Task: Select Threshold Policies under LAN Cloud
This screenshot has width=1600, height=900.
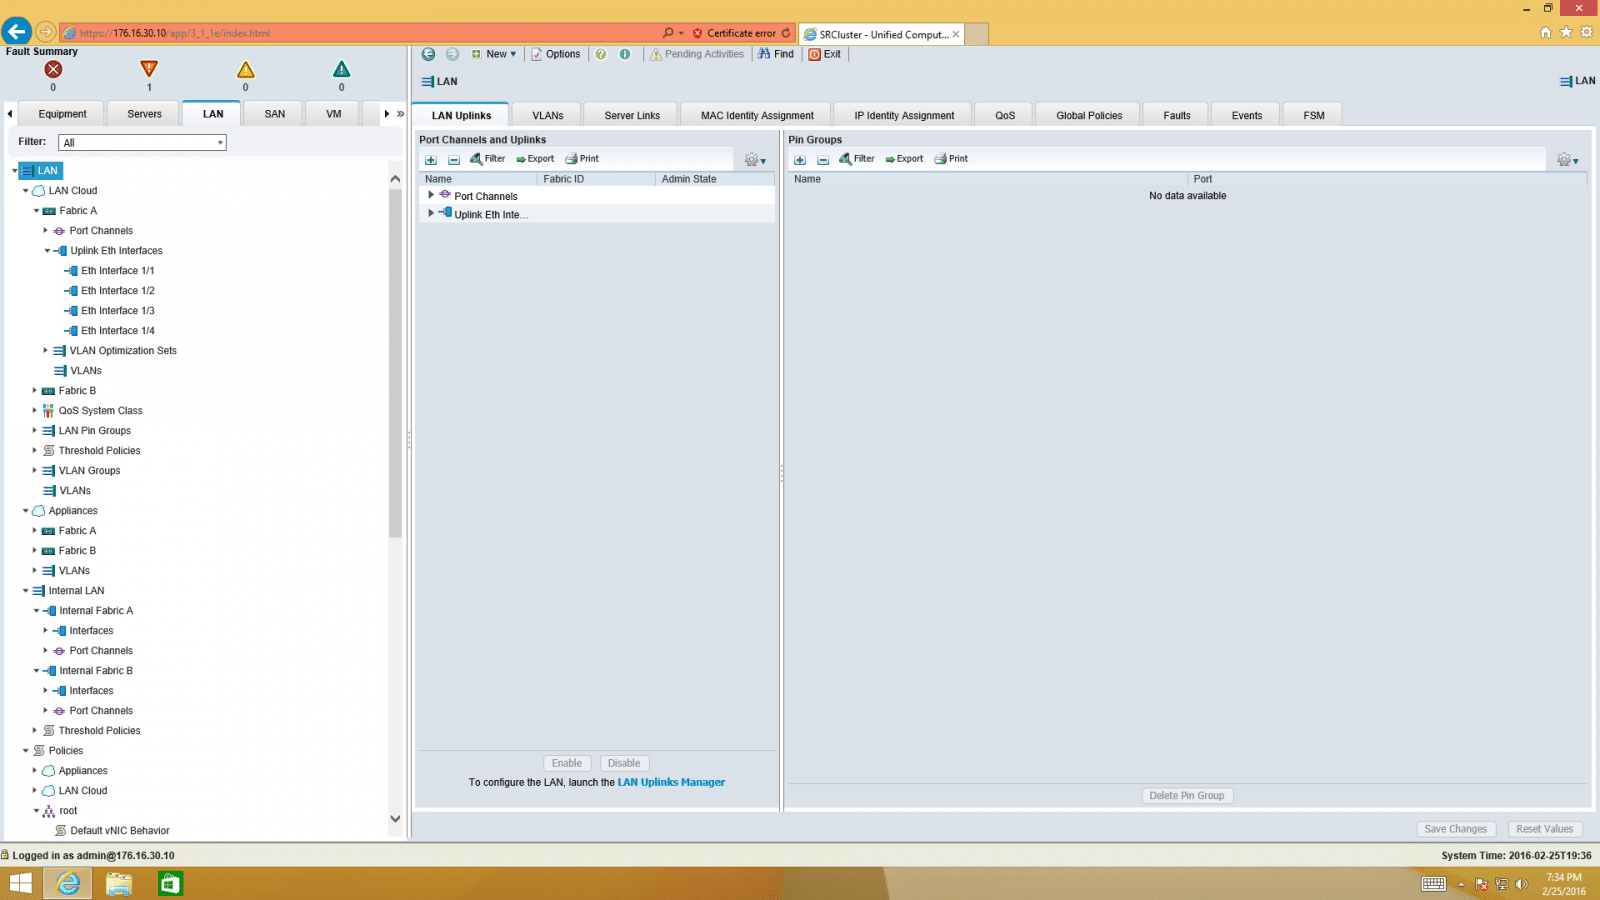Action: (x=99, y=451)
